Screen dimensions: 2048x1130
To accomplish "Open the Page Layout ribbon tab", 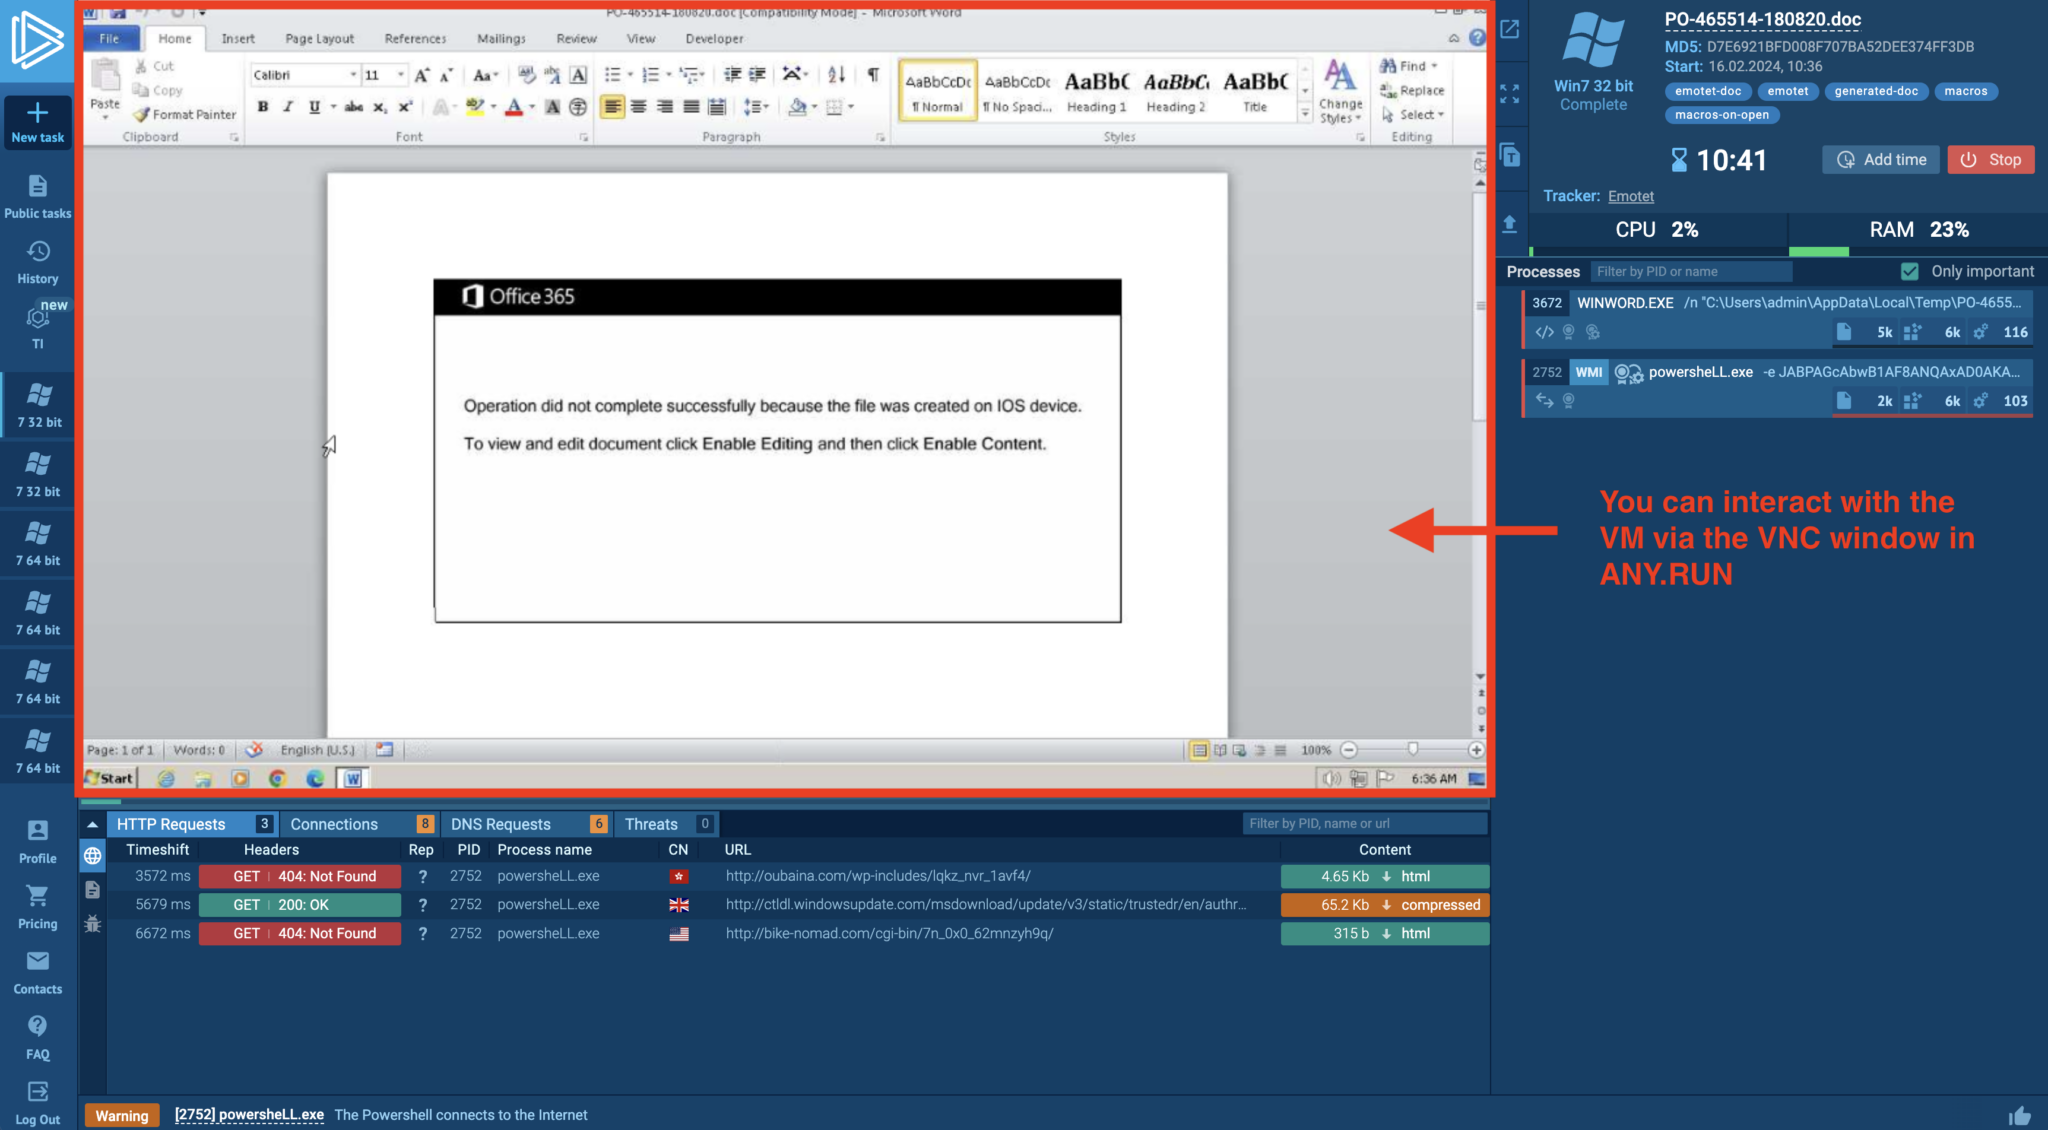I will coord(319,39).
